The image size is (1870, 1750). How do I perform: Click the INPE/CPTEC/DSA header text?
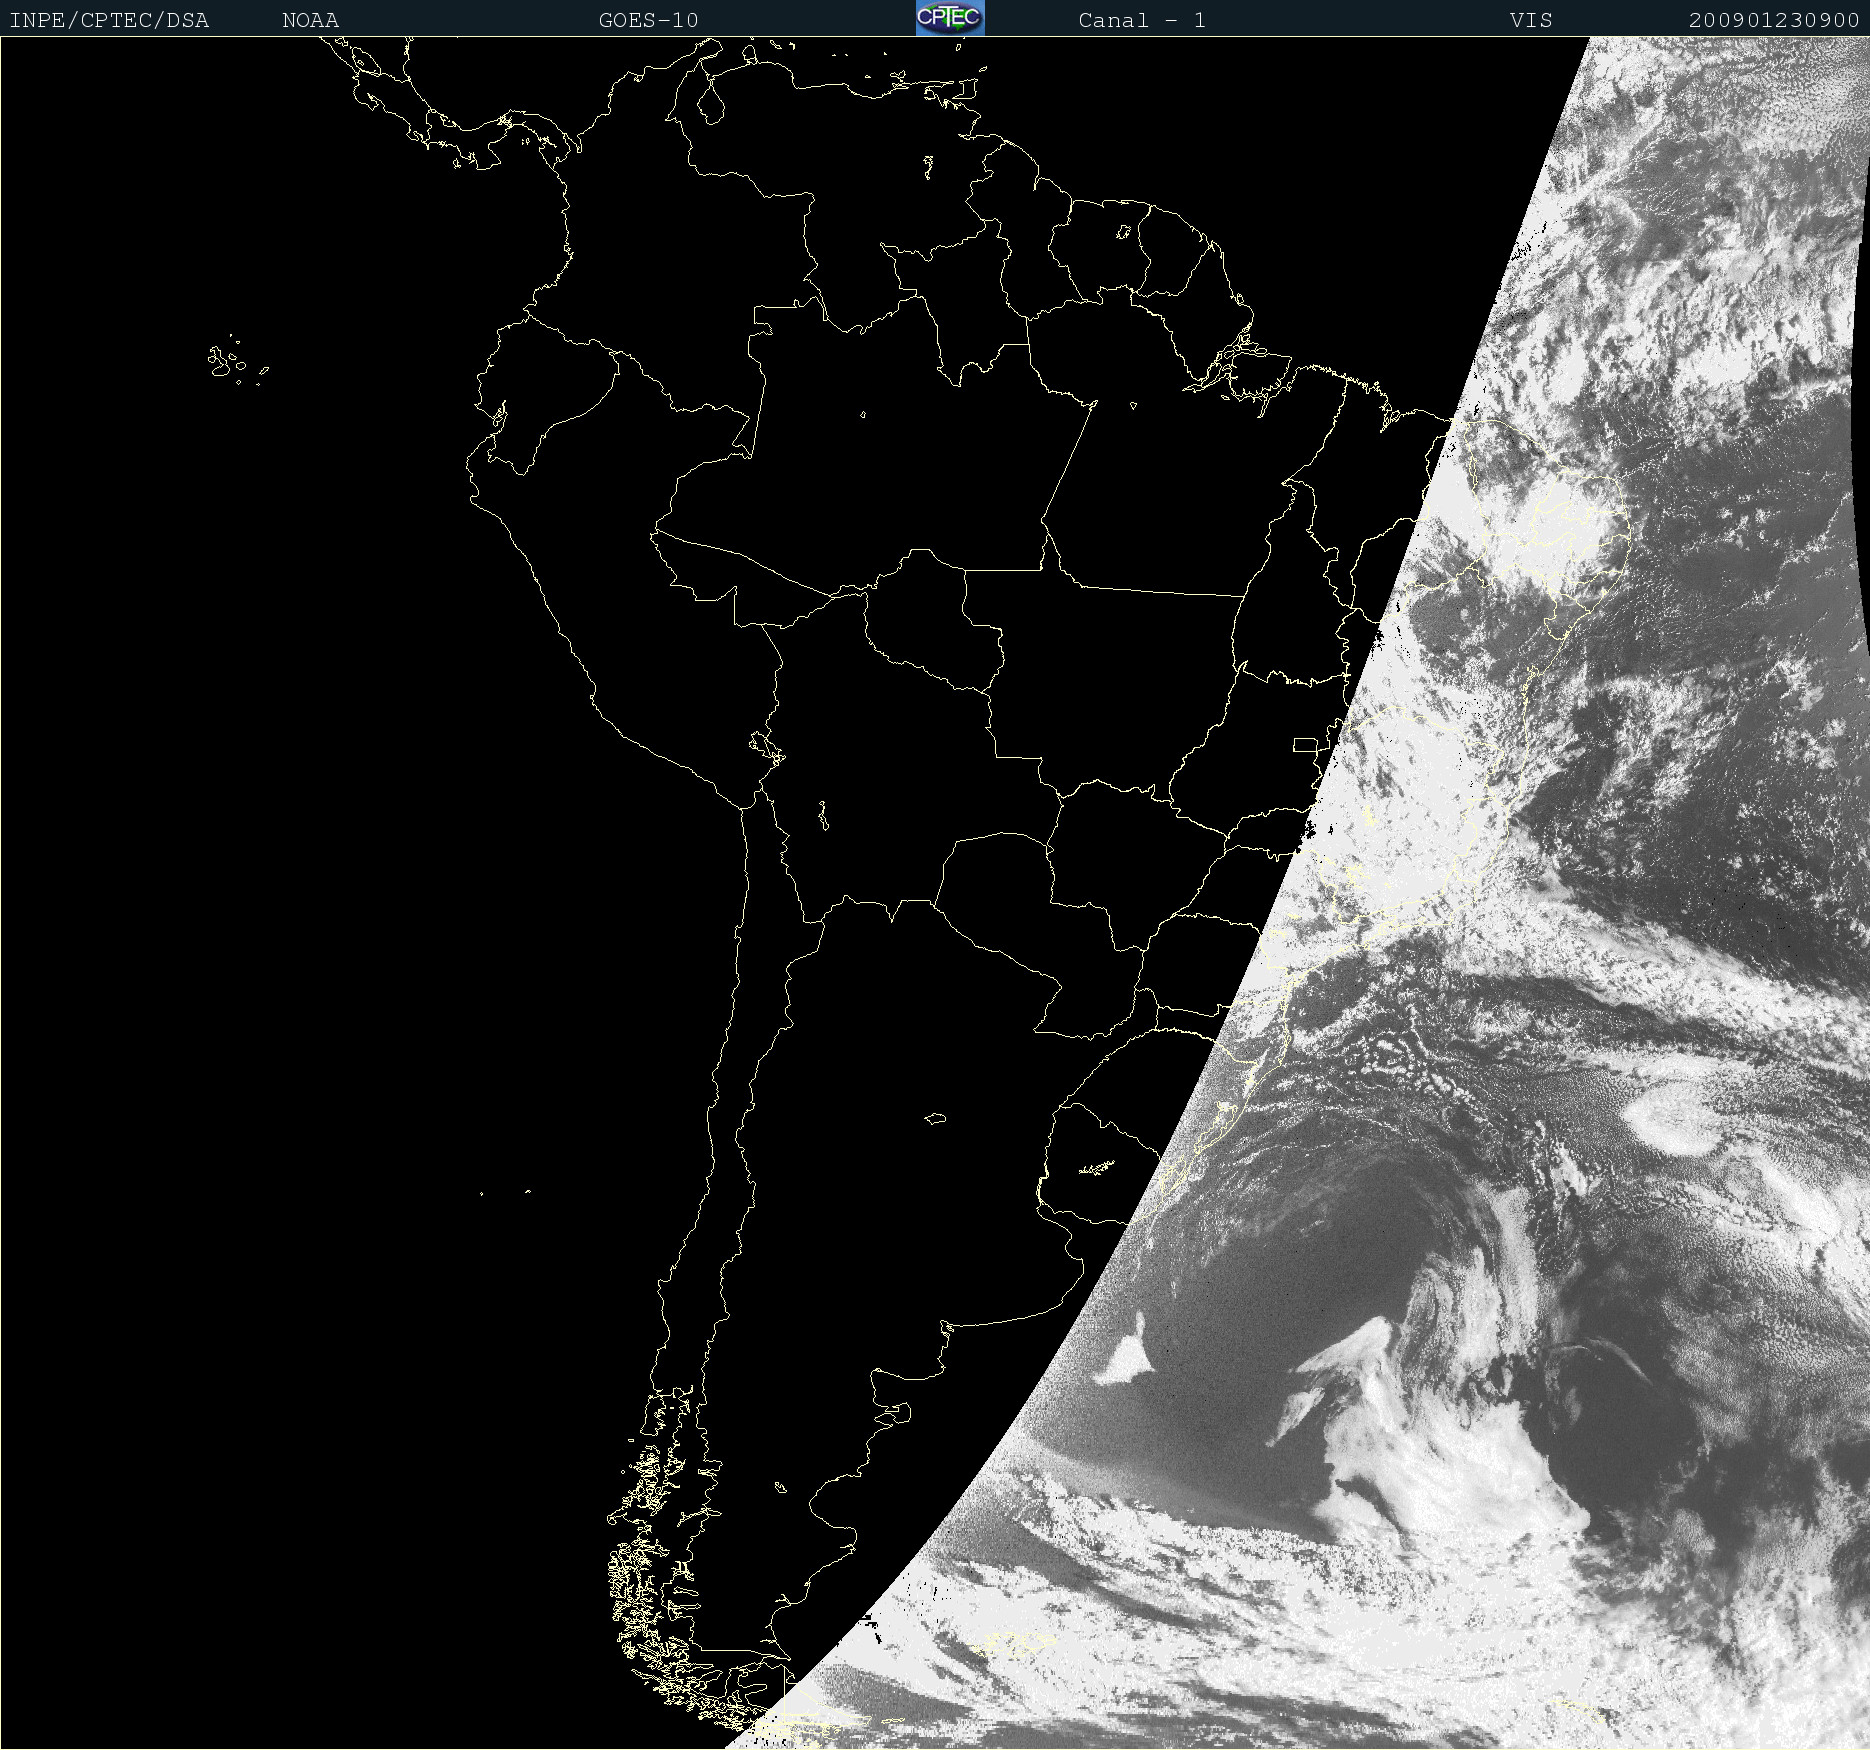click(109, 20)
